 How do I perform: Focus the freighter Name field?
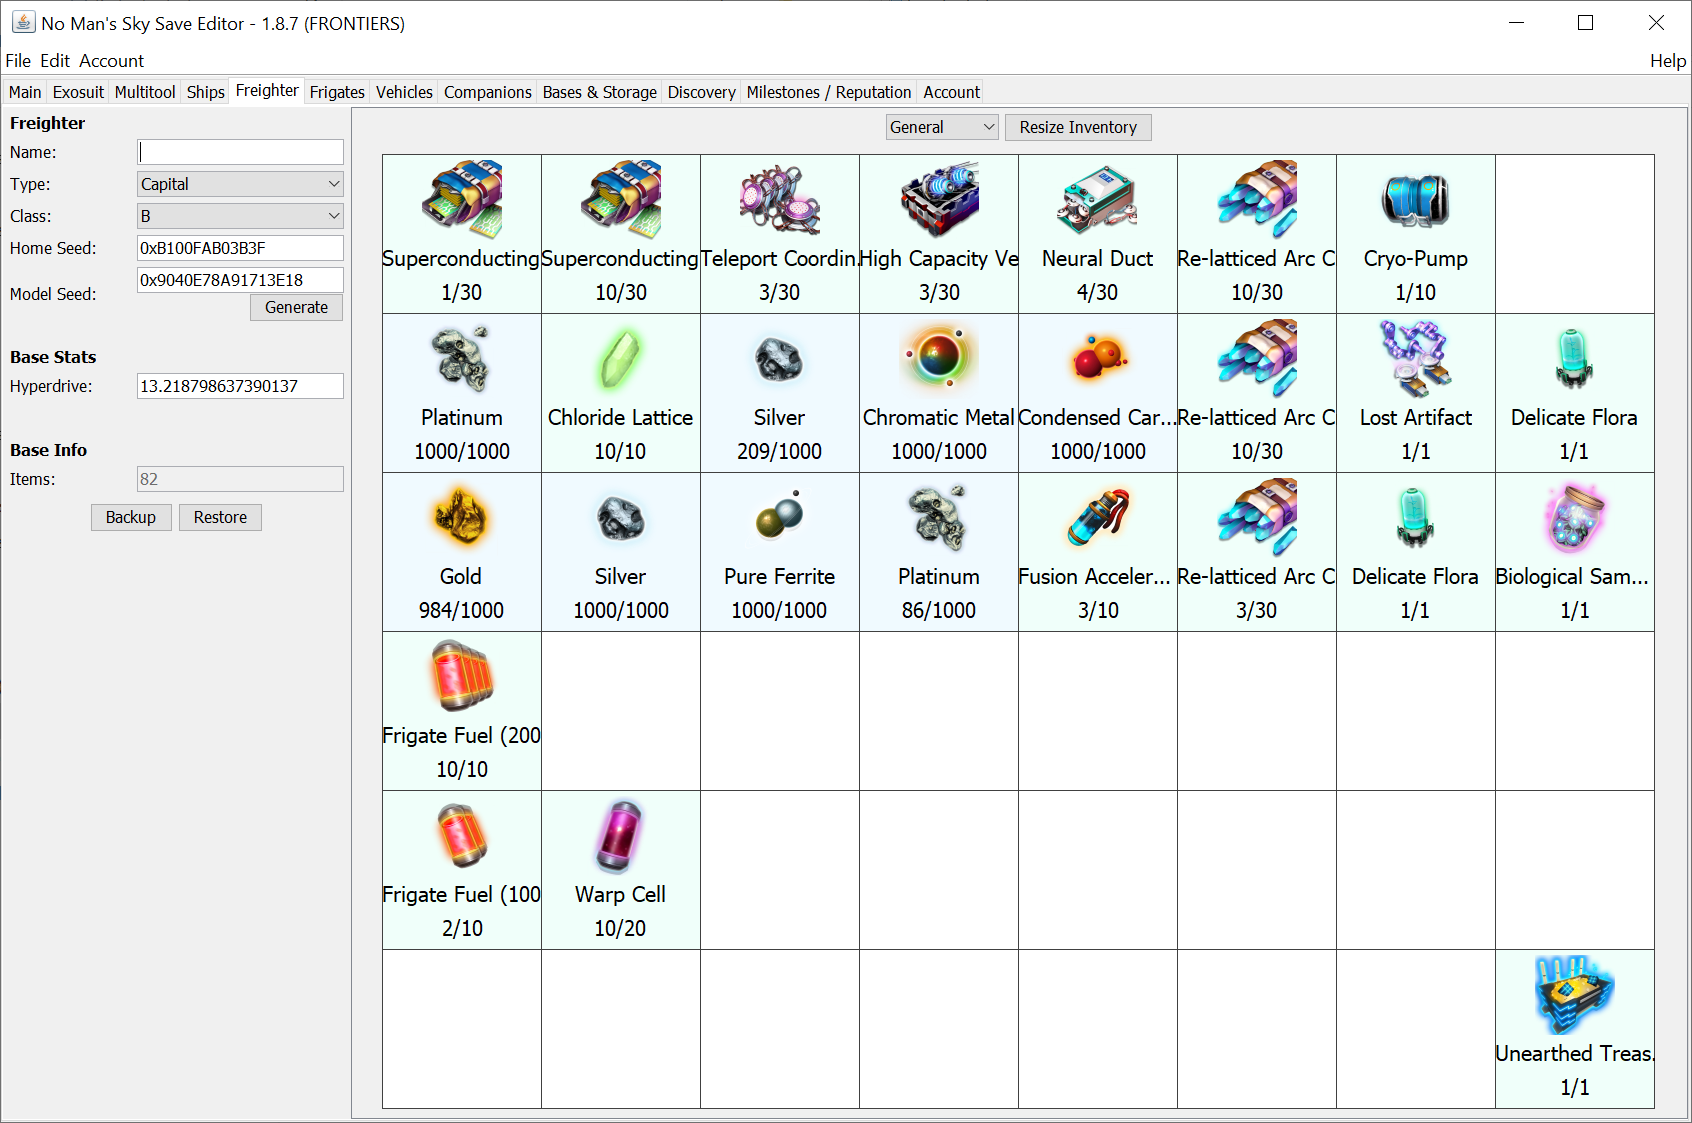(240, 152)
